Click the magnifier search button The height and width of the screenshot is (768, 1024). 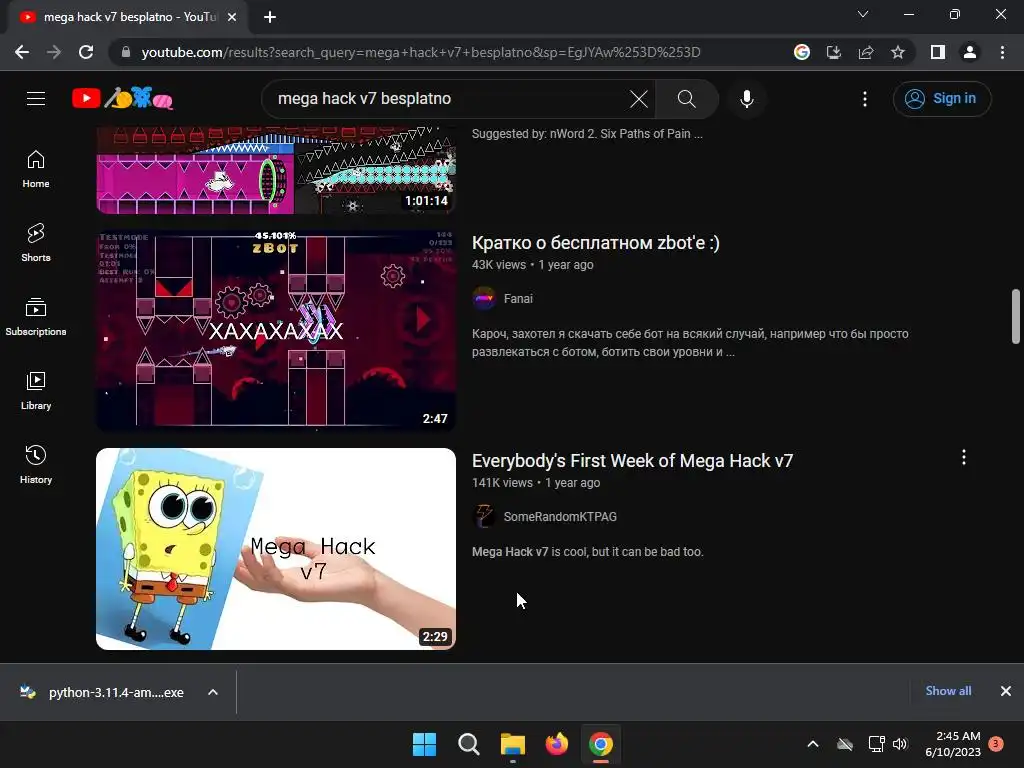[x=686, y=99]
